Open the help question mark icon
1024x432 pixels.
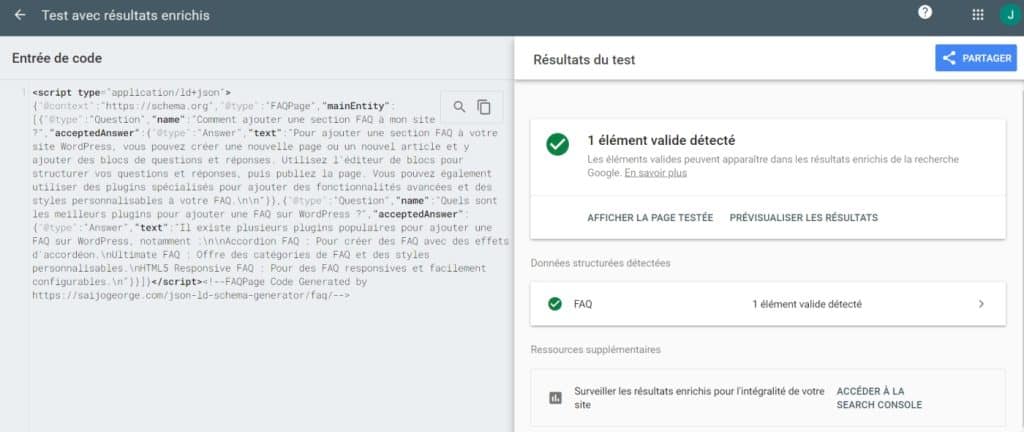pyautogui.click(x=925, y=12)
